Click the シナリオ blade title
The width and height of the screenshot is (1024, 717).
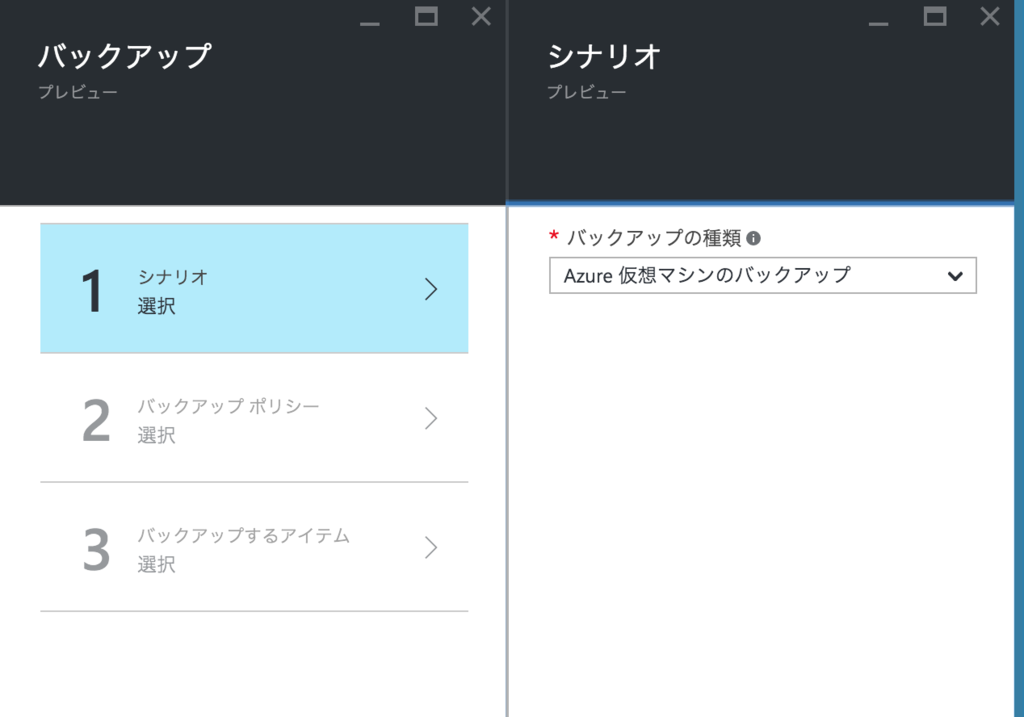[x=604, y=56]
